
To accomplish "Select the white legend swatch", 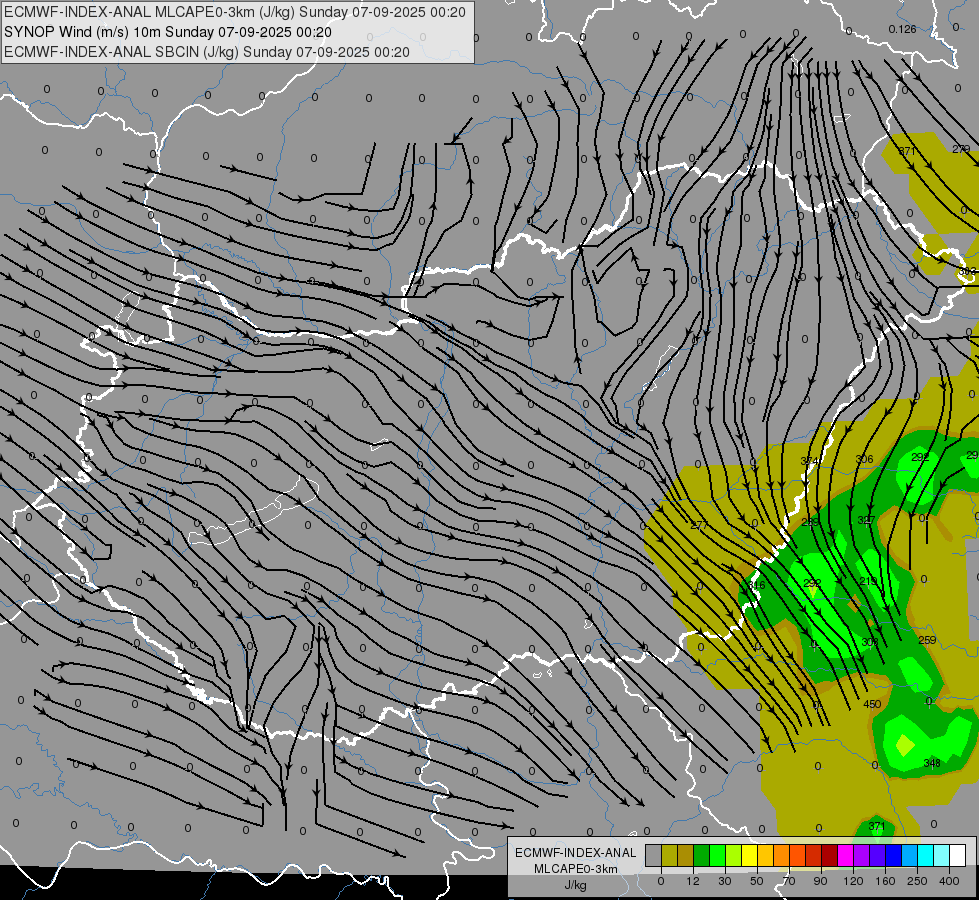I will coord(958,856).
